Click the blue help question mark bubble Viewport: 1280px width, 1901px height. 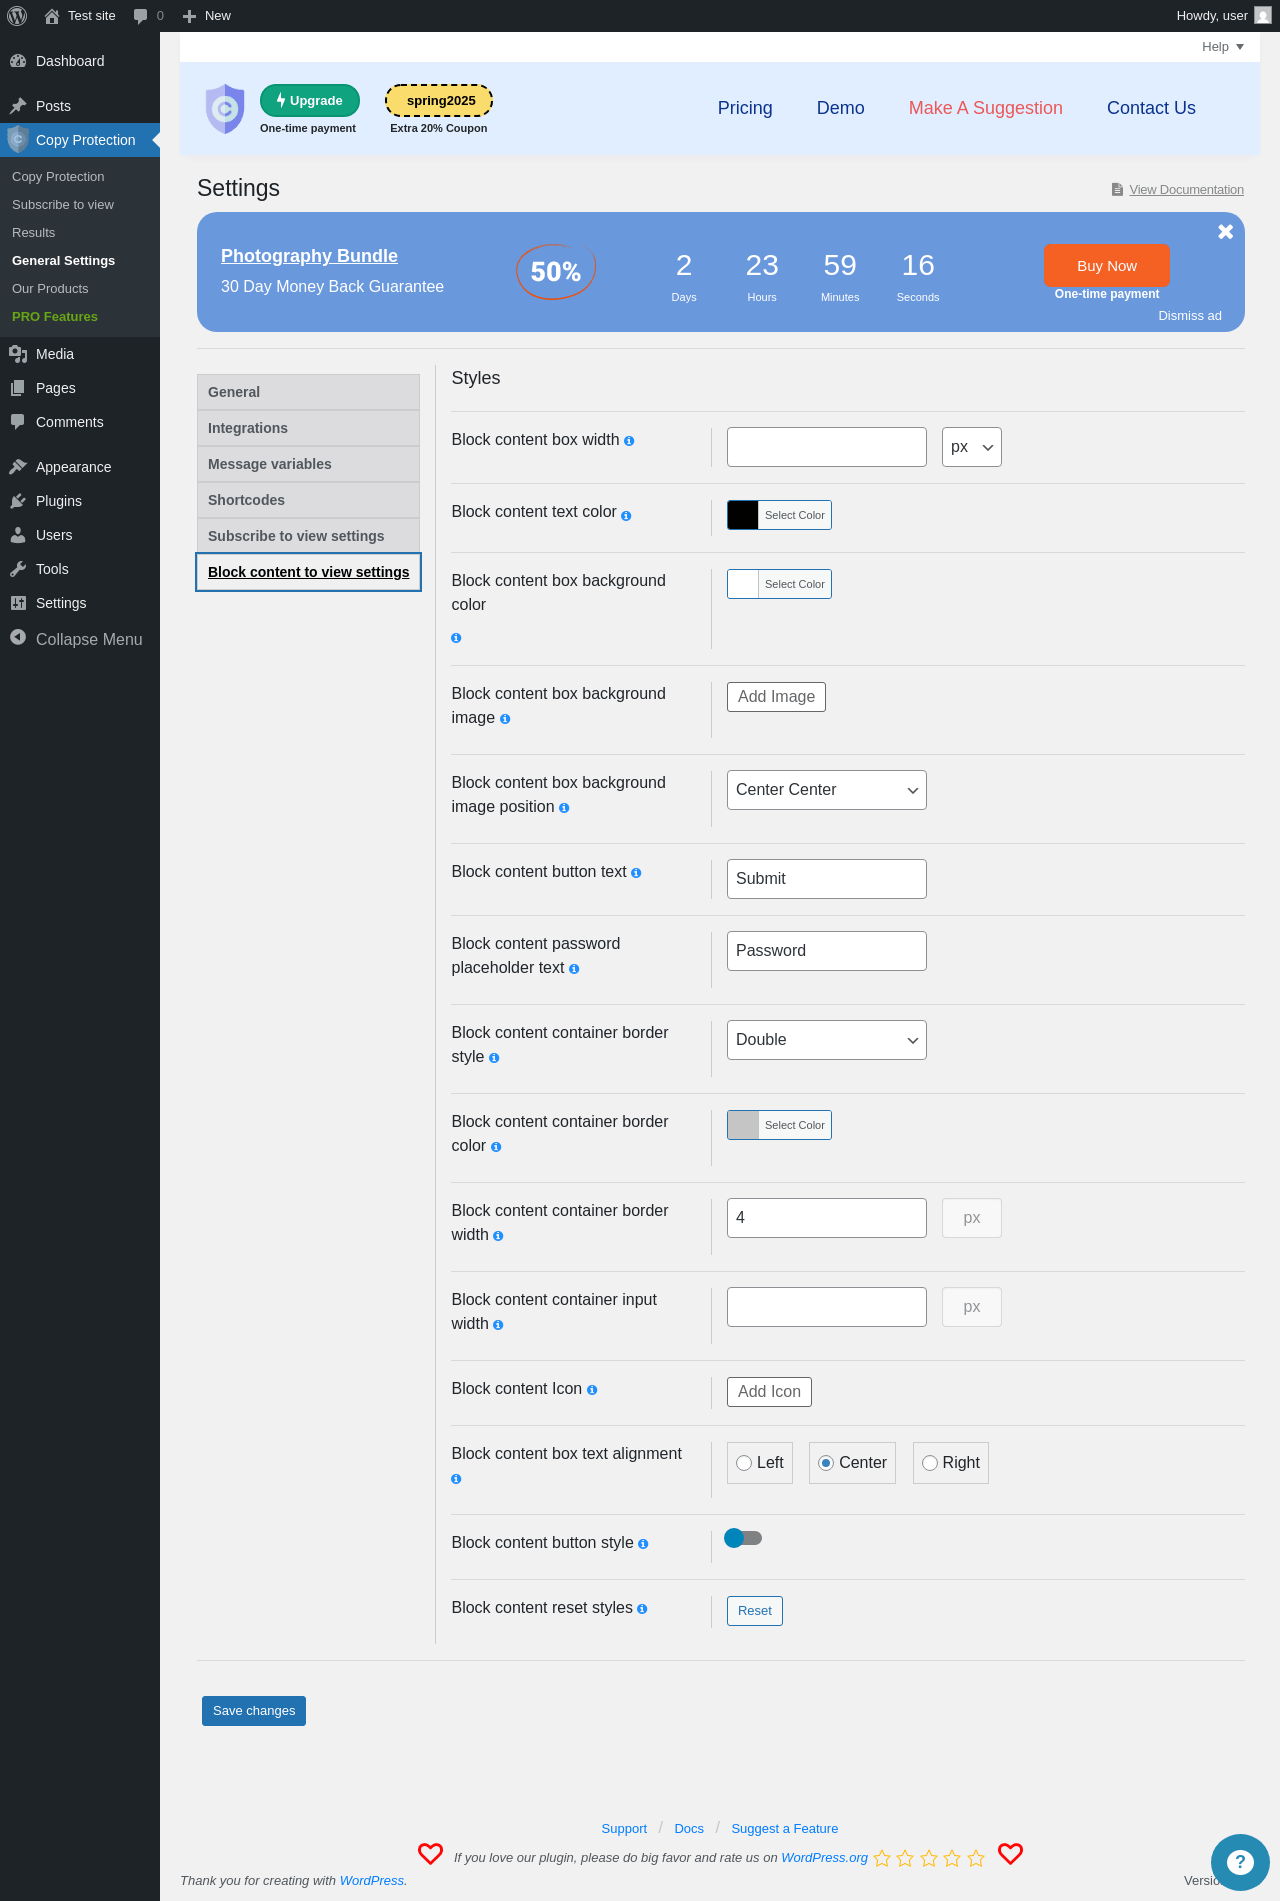[x=1240, y=1862]
